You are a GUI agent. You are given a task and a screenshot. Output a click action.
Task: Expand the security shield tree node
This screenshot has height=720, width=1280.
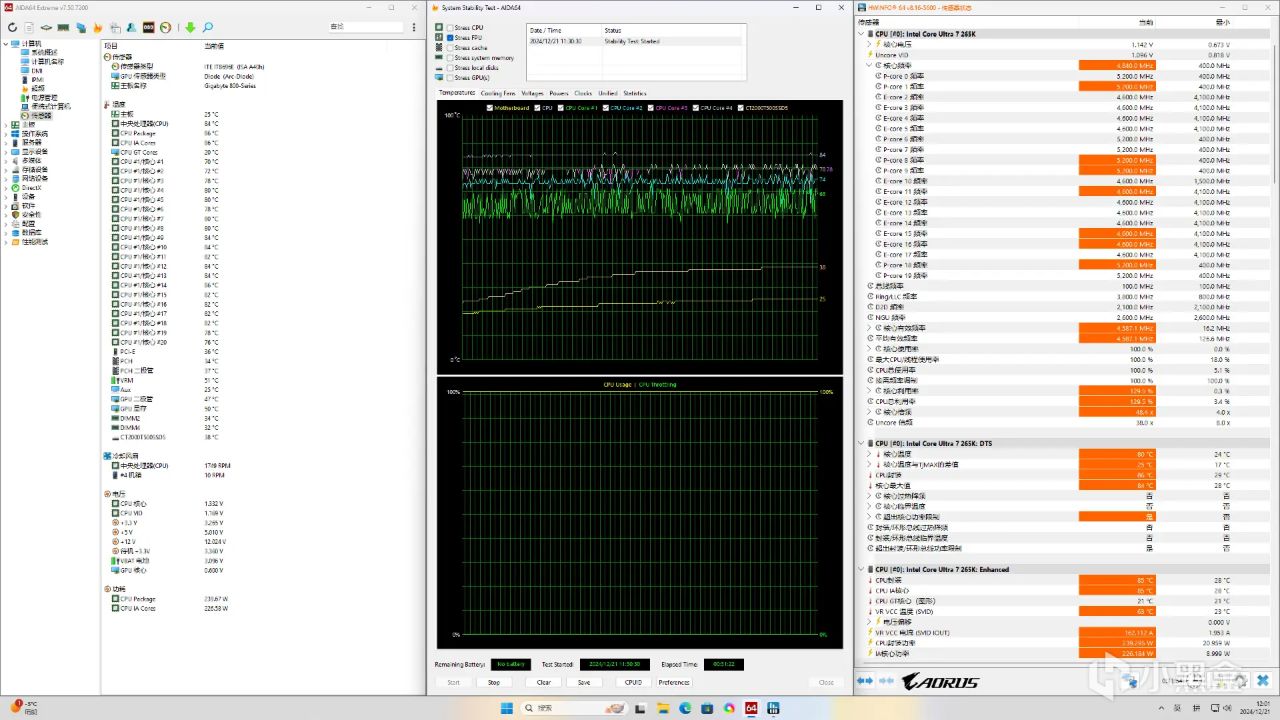click(x=5, y=214)
